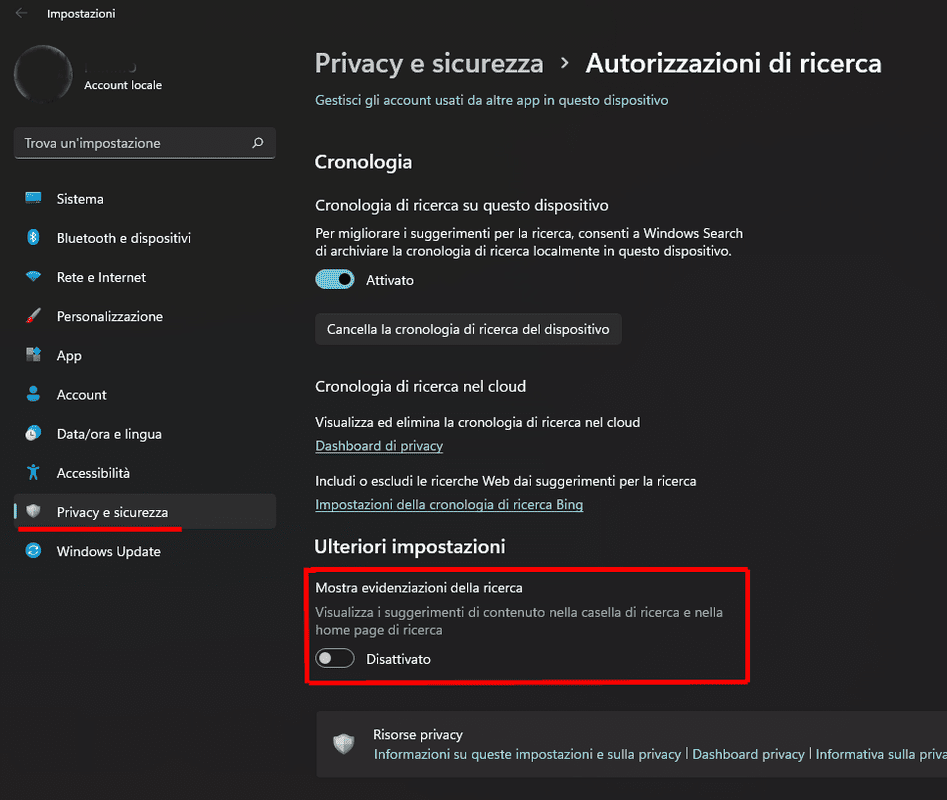Click the Accessibilità figure icon

click(x=33, y=472)
